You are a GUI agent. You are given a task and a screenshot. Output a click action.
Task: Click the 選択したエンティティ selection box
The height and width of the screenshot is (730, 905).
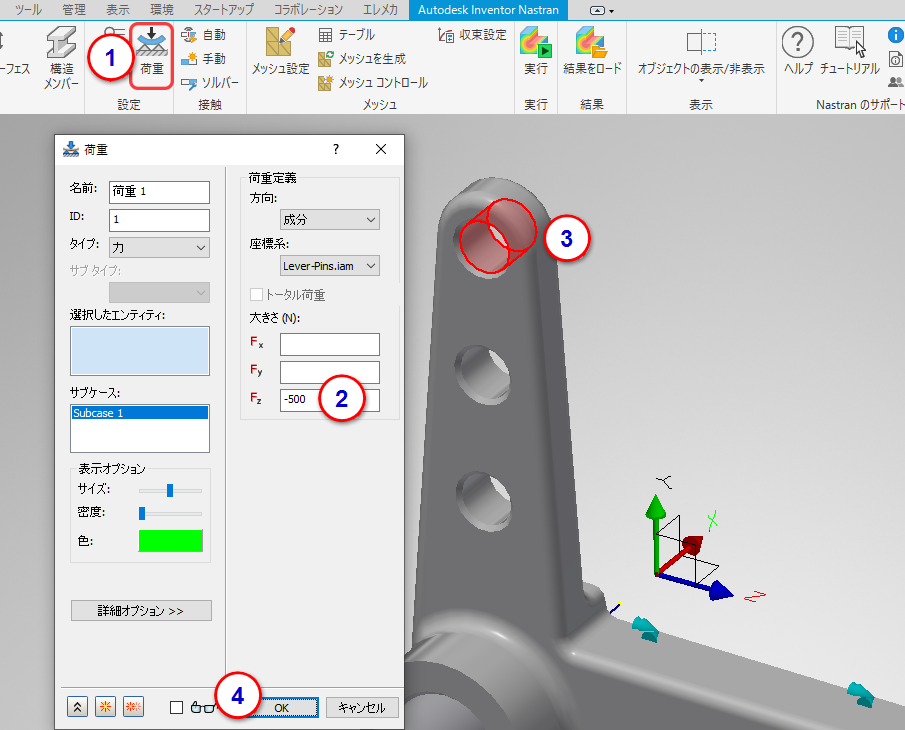click(140, 351)
